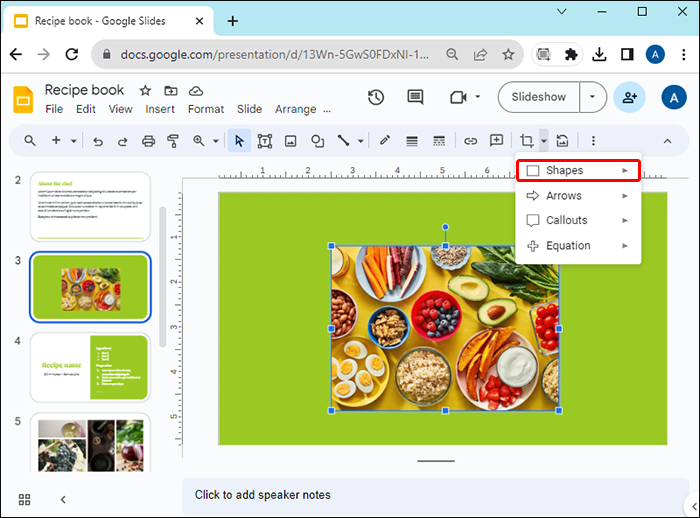Open the View menu
700x518 pixels.
coord(121,109)
